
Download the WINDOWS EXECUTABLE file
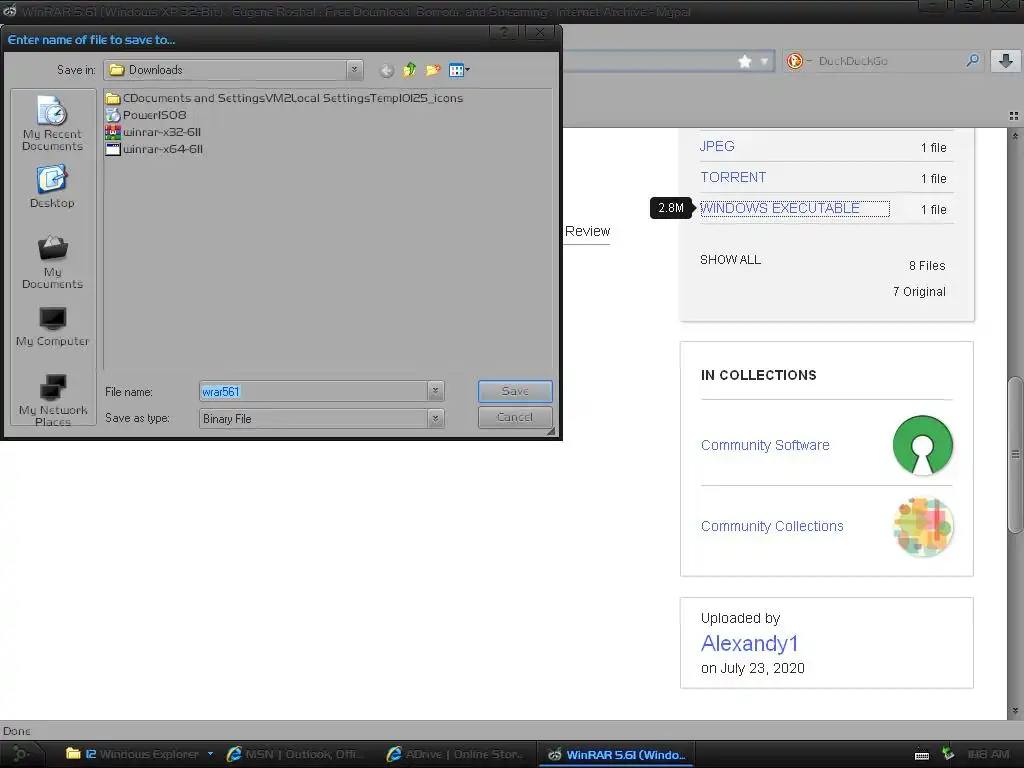[780, 208]
